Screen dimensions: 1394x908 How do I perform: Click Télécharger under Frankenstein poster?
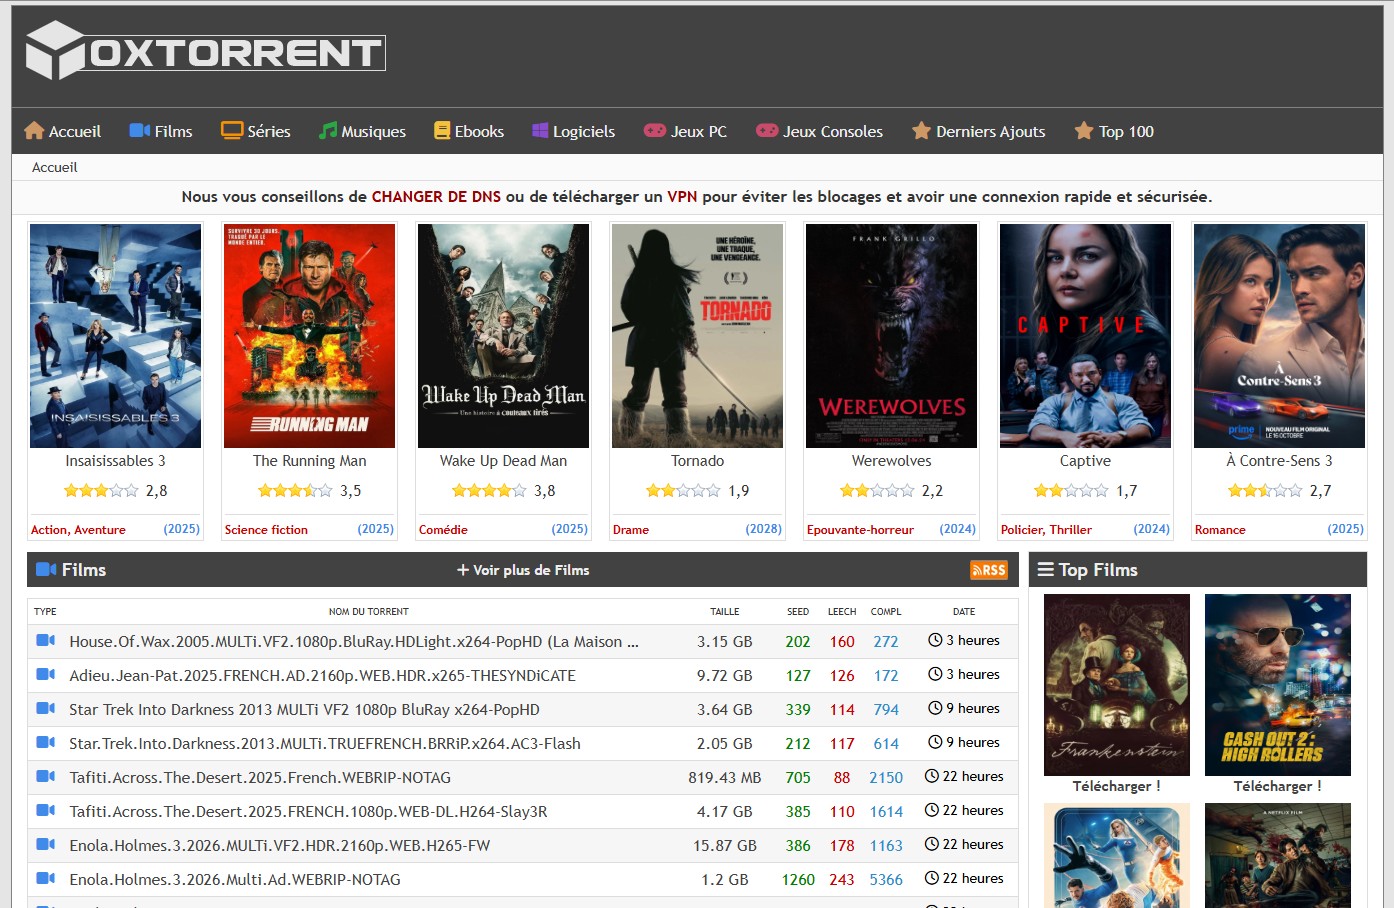(x=1117, y=786)
